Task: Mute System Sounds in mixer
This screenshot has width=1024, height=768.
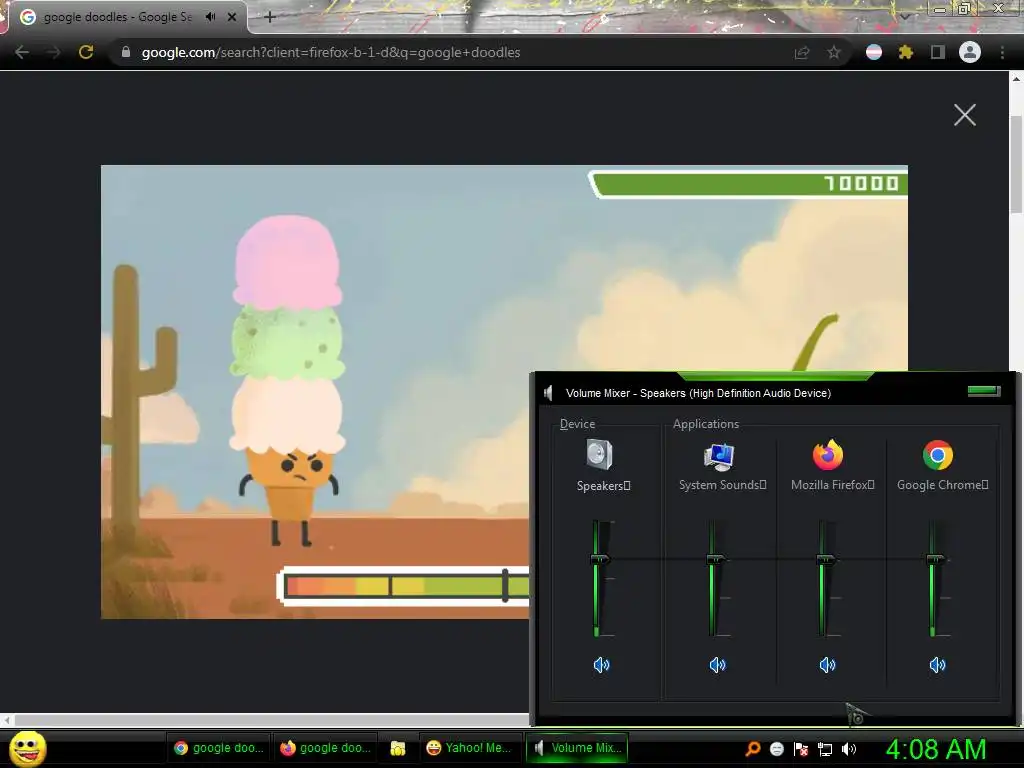Action: pos(717,665)
